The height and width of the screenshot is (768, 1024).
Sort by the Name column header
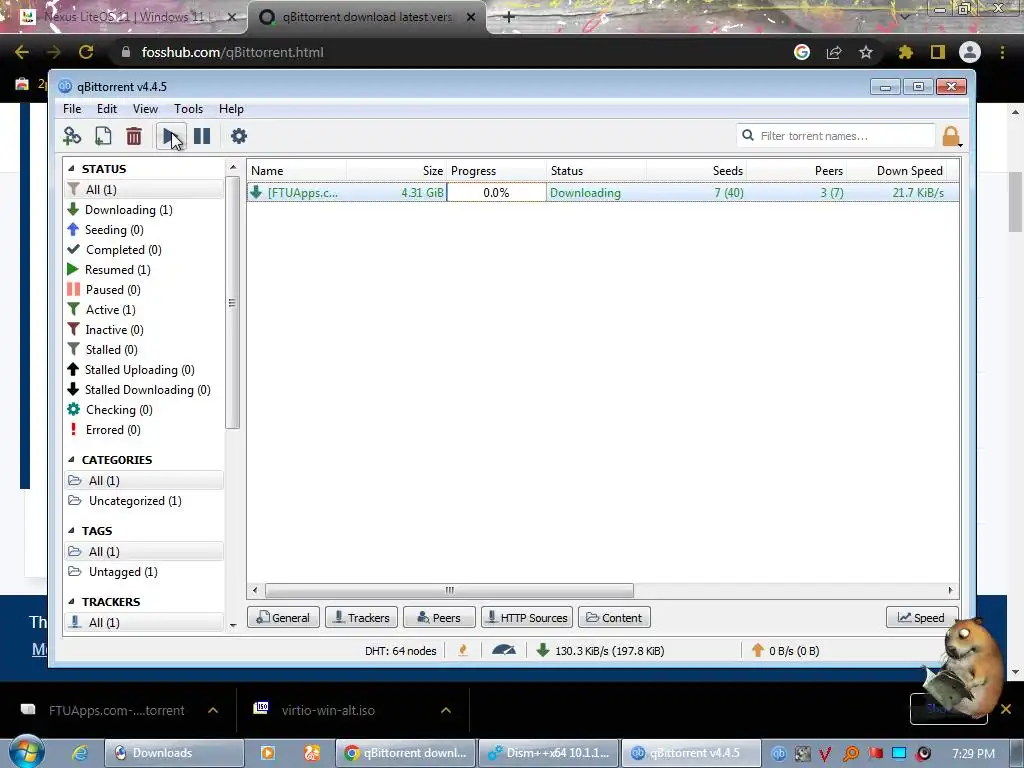click(297, 170)
